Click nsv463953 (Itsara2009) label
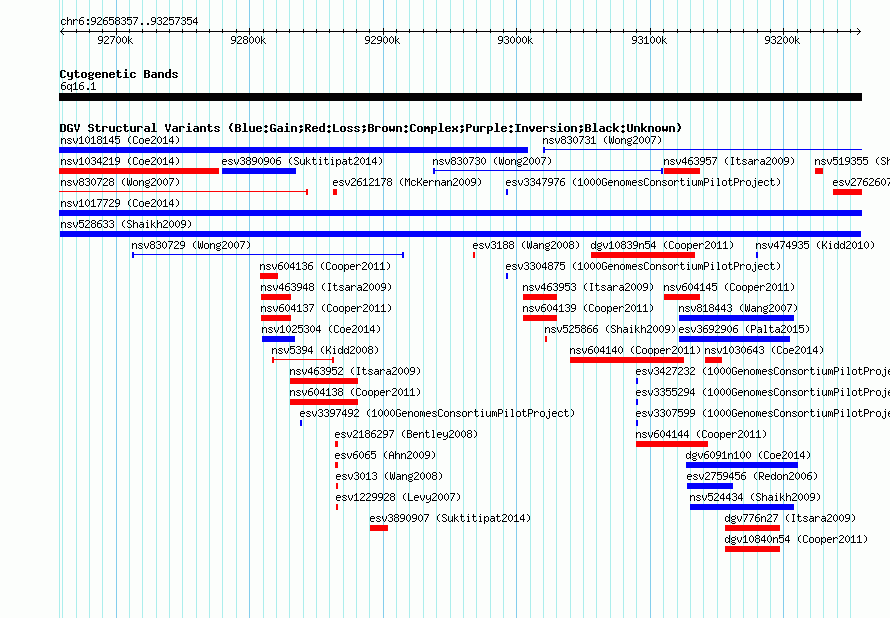Image resolution: width=890 pixels, height=618 pixels. [x=588, y=287]
